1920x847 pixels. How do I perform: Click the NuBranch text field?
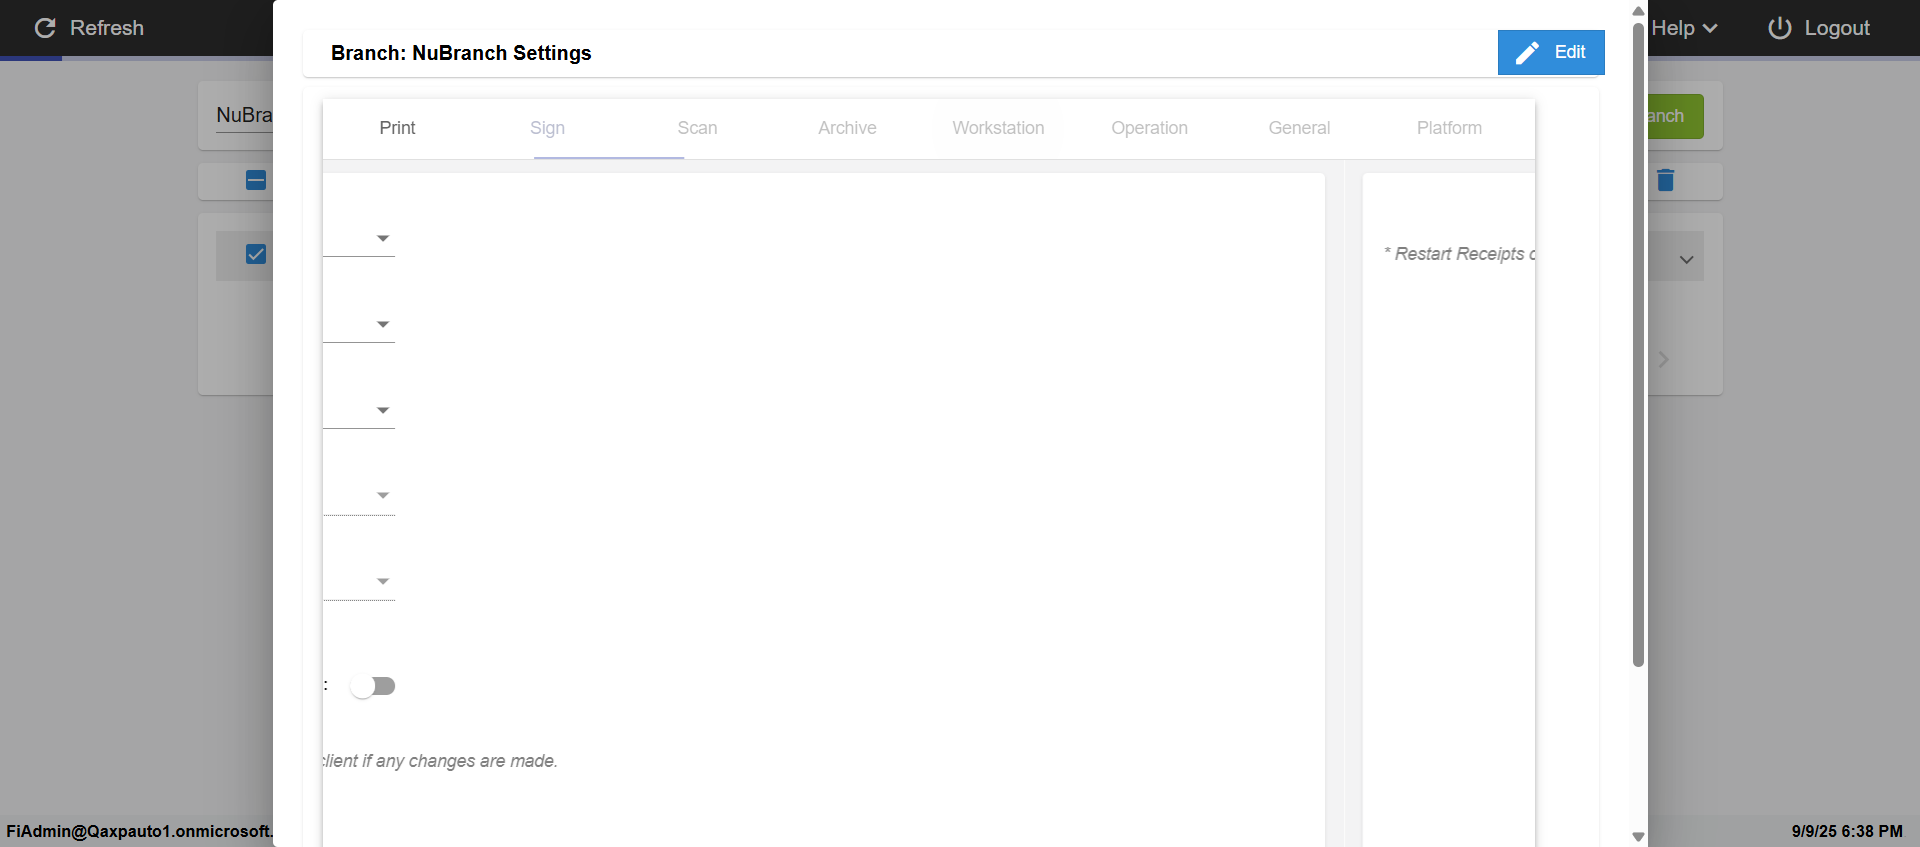pyautogui.click(x=244, y=116)
